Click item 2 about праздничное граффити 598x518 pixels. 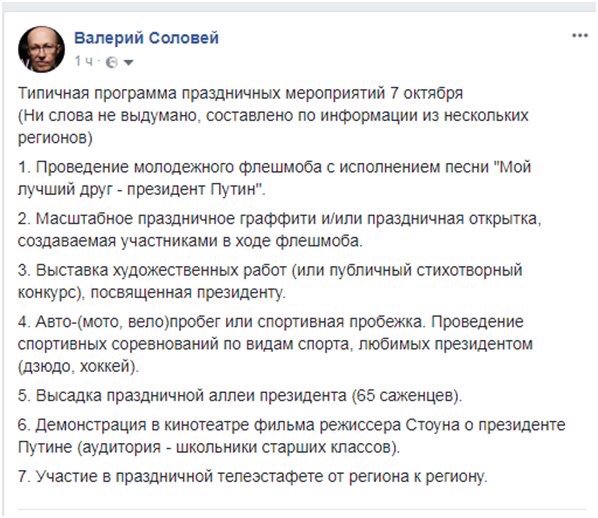coord(280,230)
